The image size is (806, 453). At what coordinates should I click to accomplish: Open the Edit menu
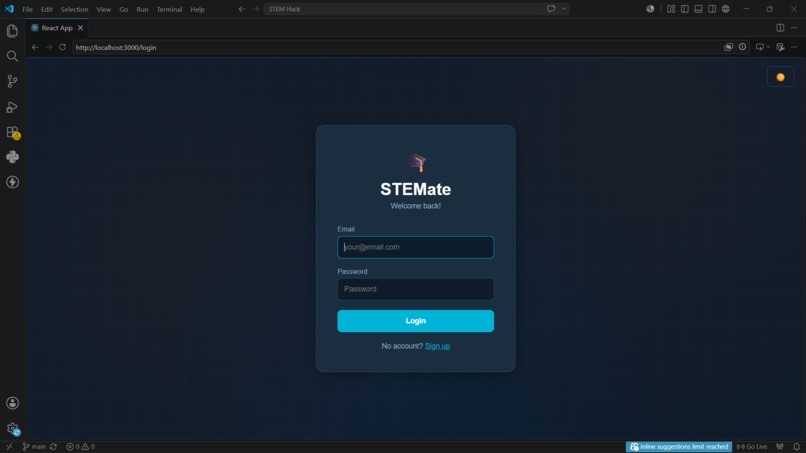46,9
